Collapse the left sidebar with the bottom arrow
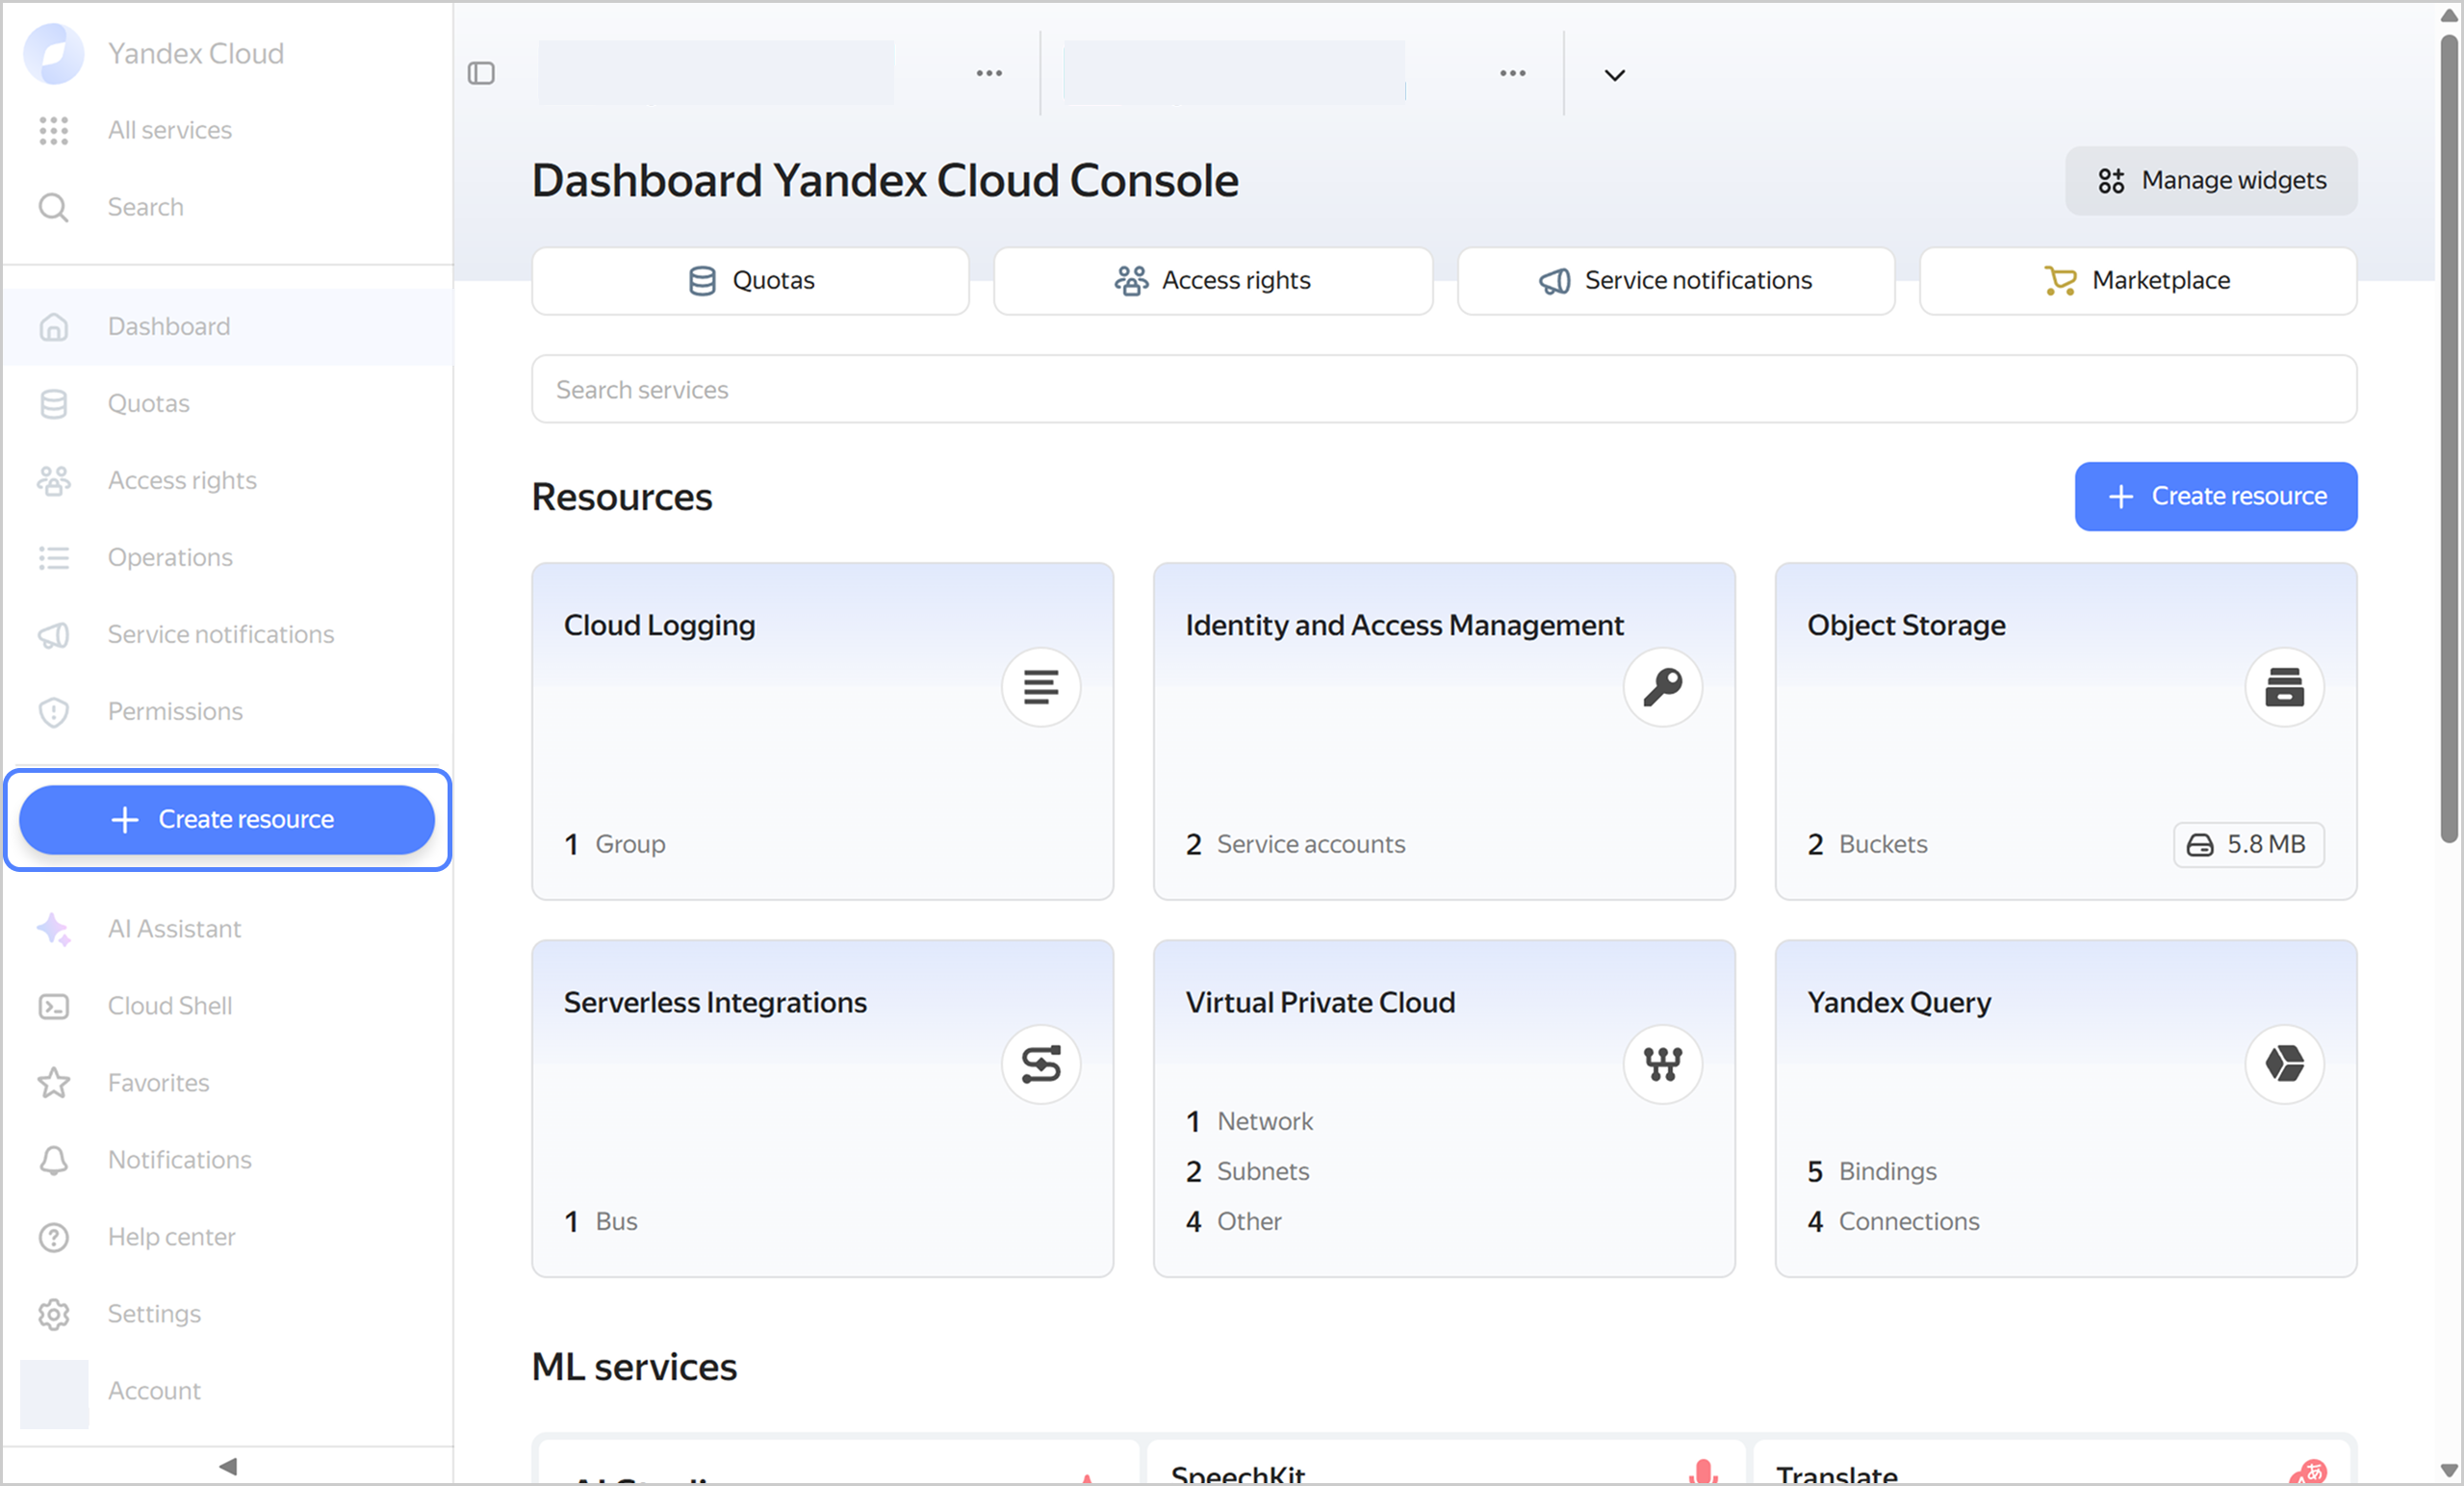Viewport: 2464px width, 1486px height. pyautogui.click(x=227, y=1466)
